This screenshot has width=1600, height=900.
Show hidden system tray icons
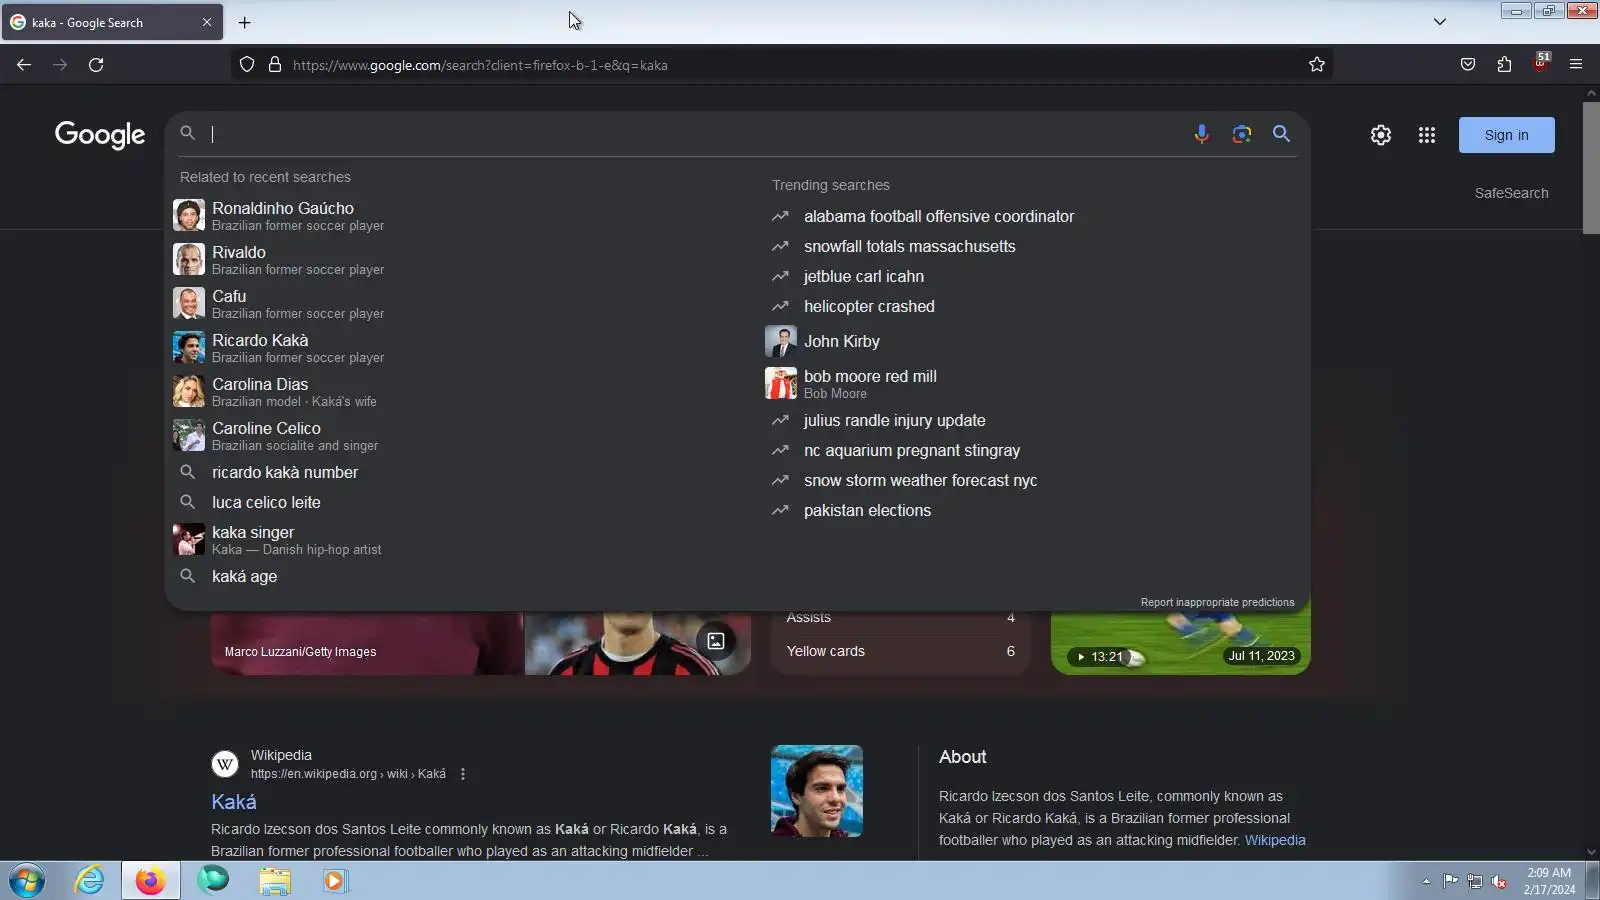(x=1426, y=881)
